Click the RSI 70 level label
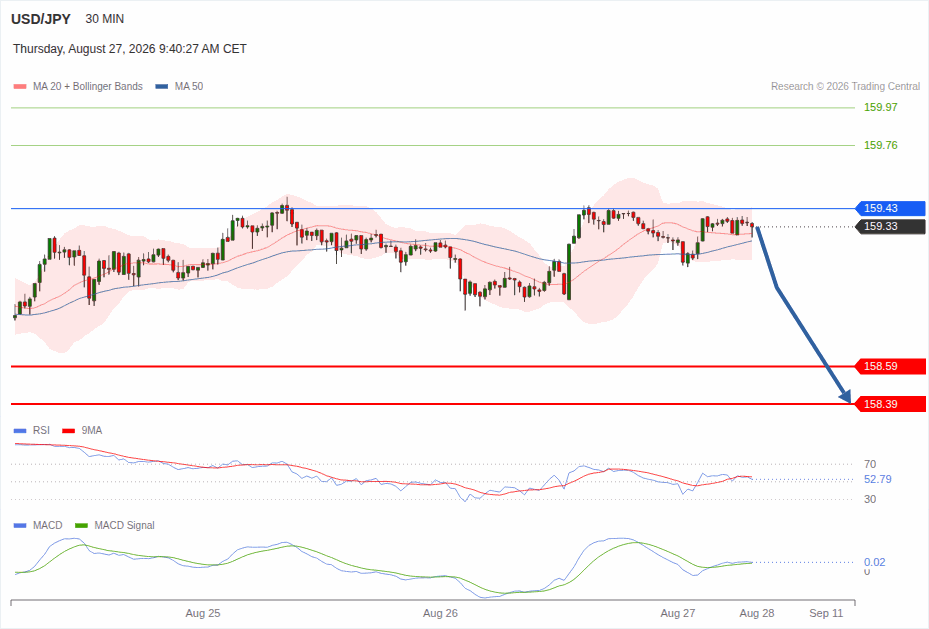The height and width of the screenshot is (629, 929). click(870, 464)
